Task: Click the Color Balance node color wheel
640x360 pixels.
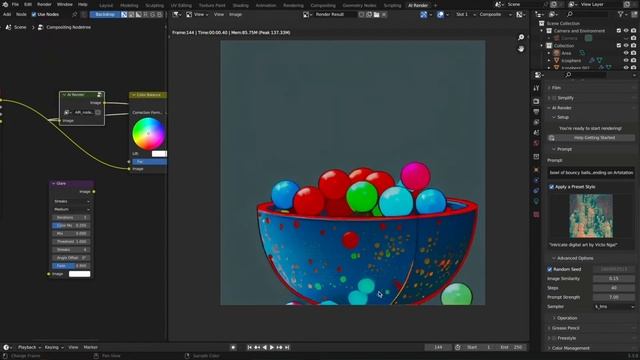Action: [x=149, y=133]
